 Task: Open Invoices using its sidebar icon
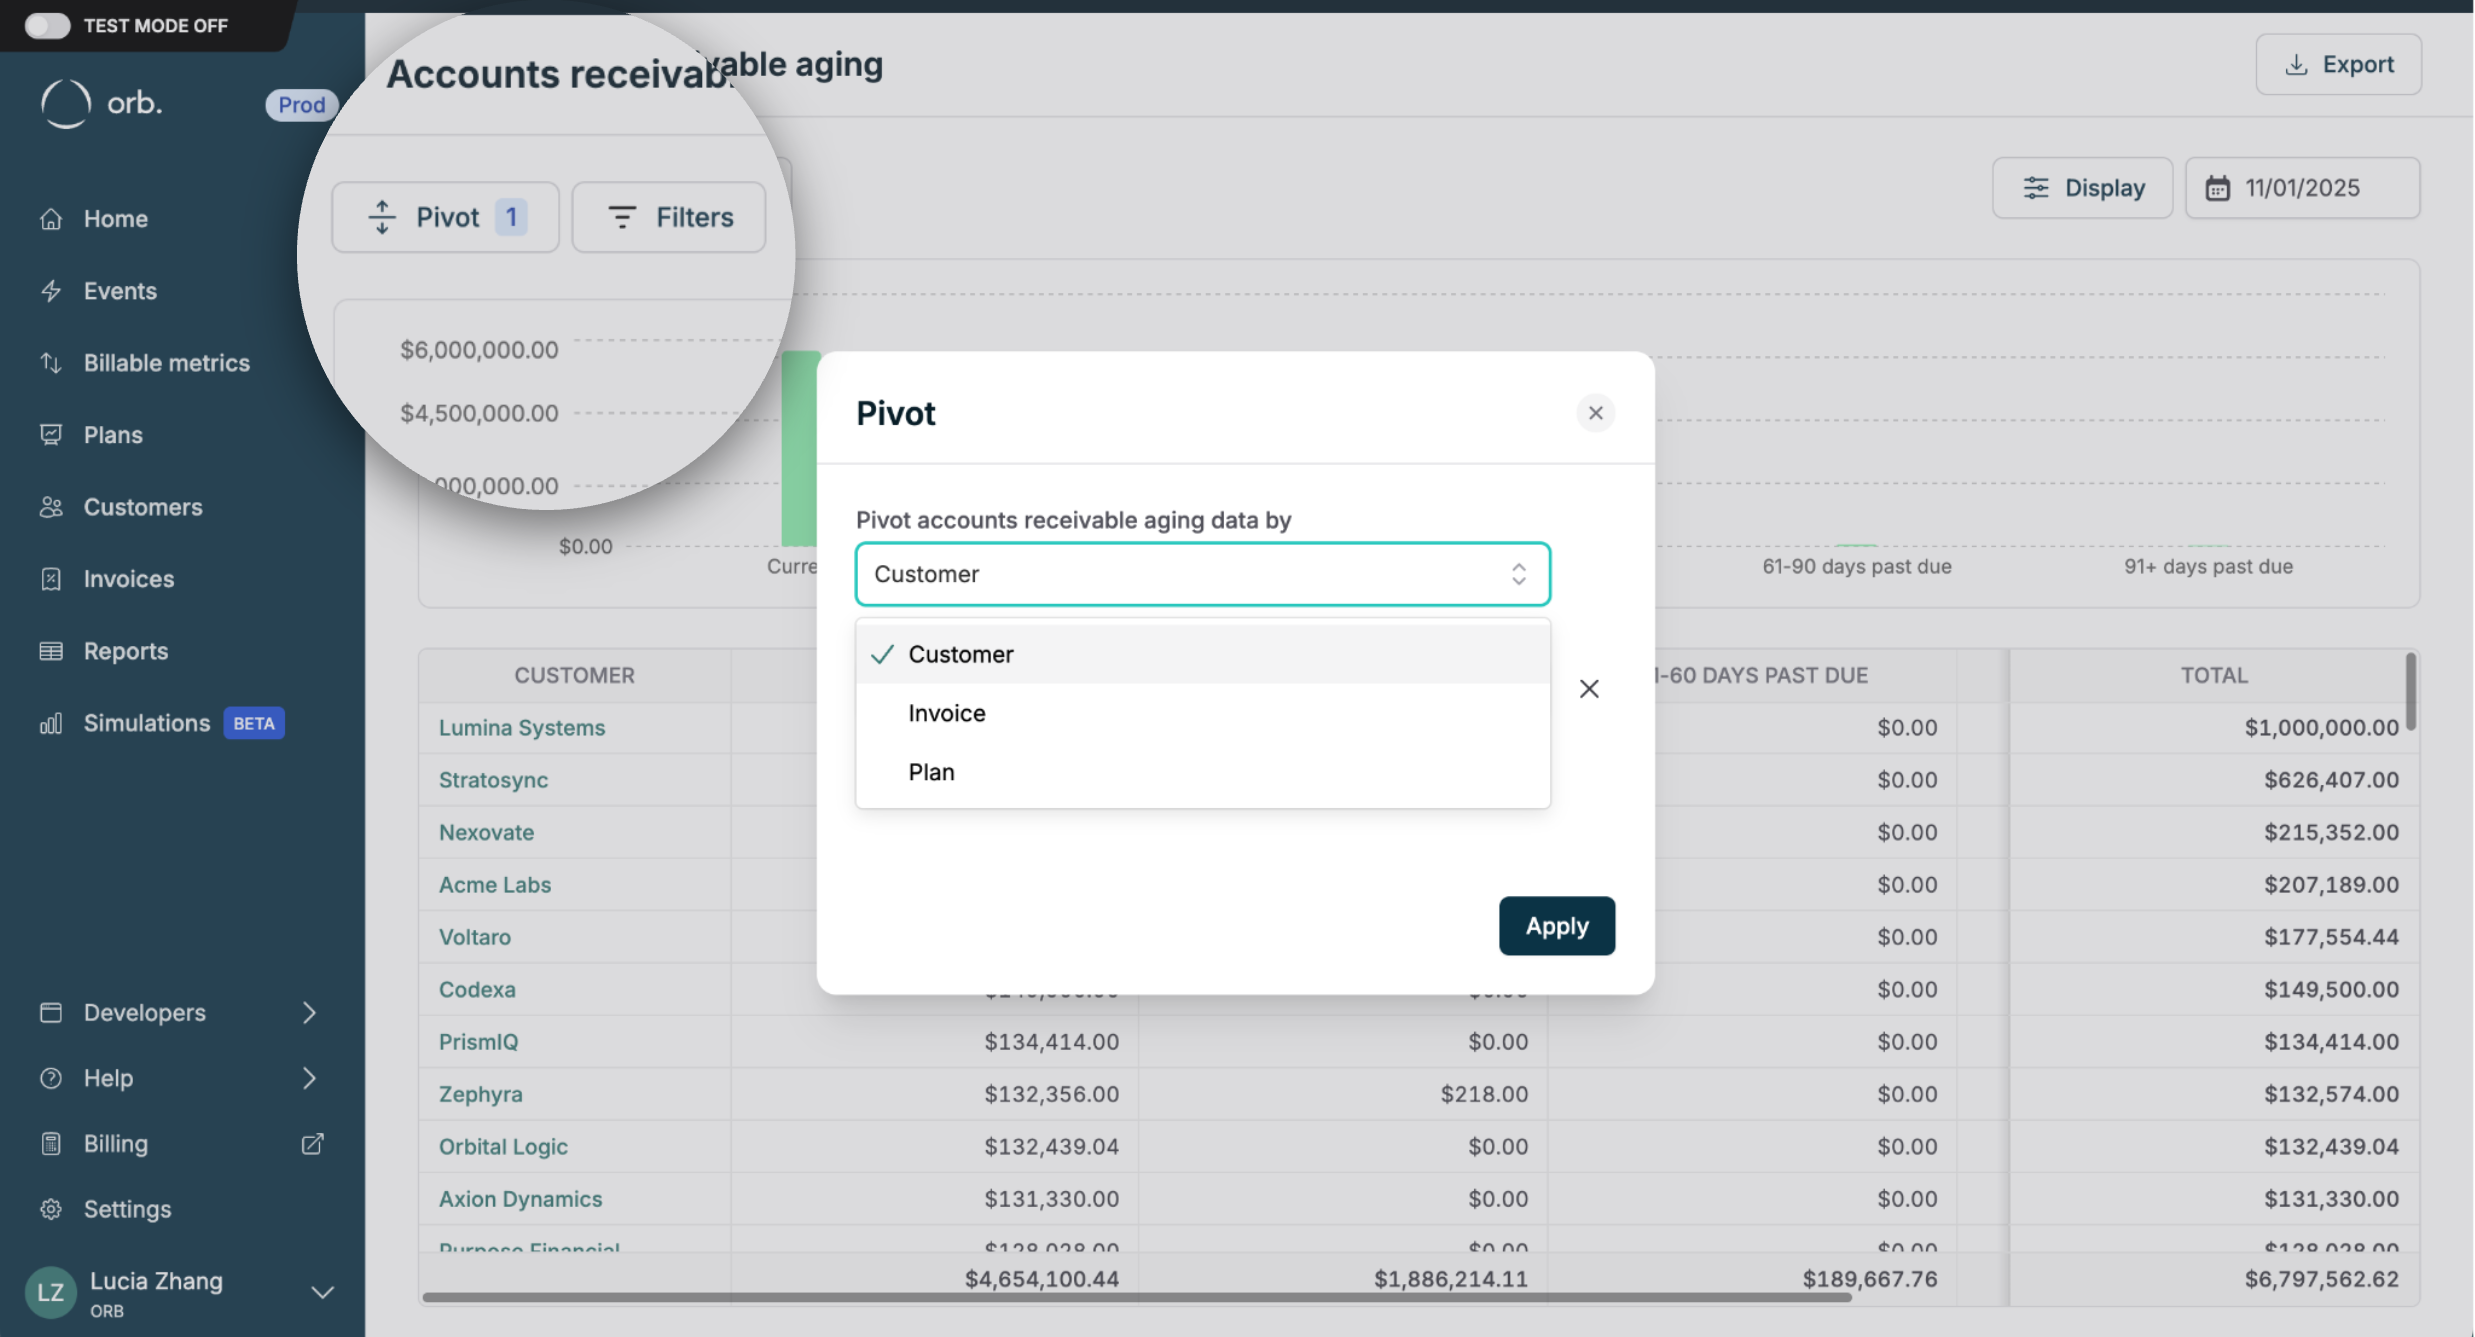click(x=51, y=579)
